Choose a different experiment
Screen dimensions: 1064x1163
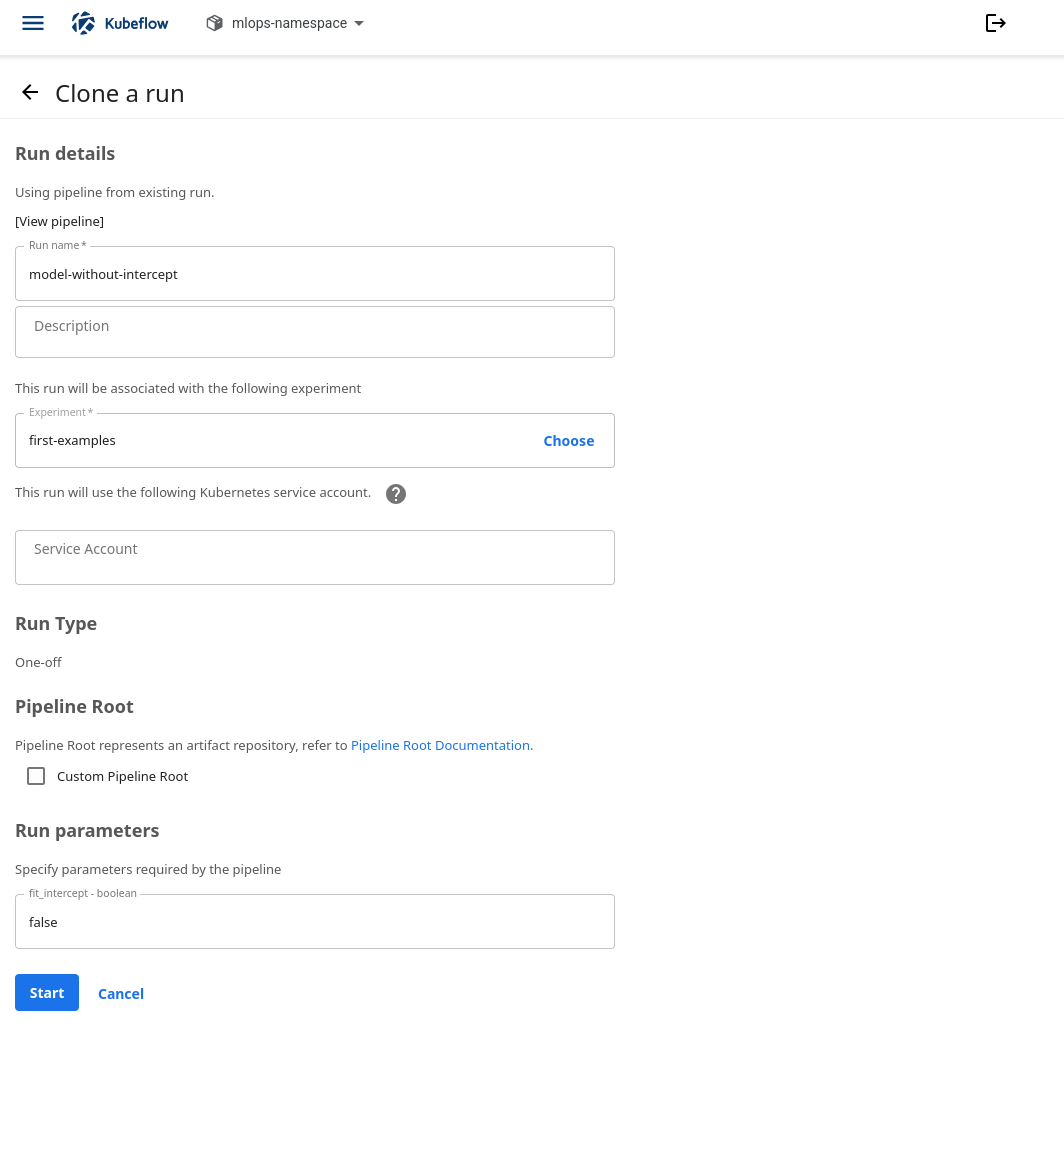tap(569, 441)
